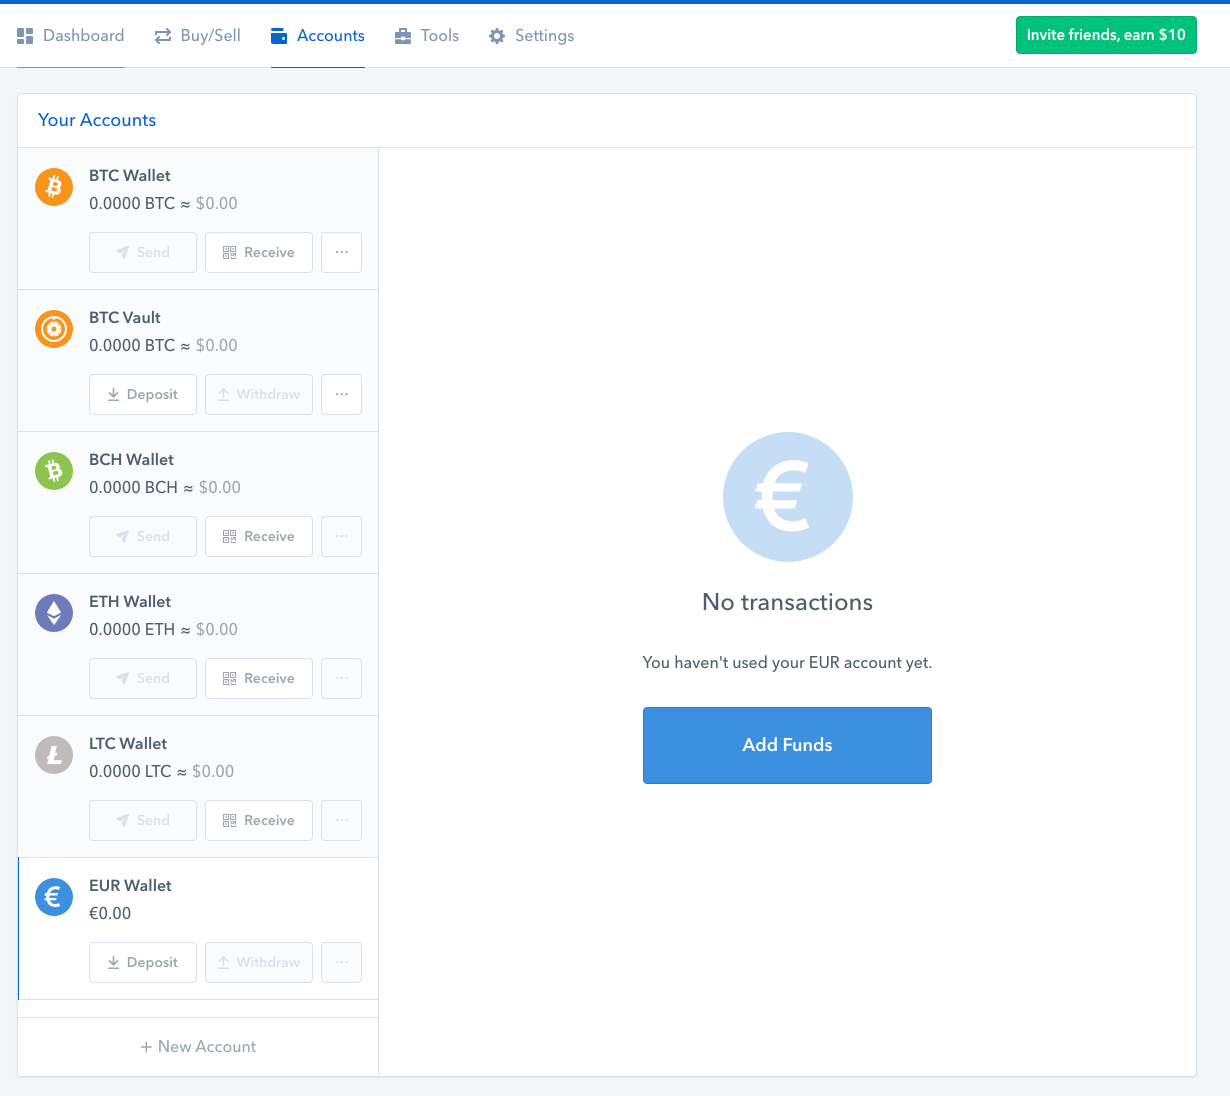Select the LTC Wallet title

[128, 744]
